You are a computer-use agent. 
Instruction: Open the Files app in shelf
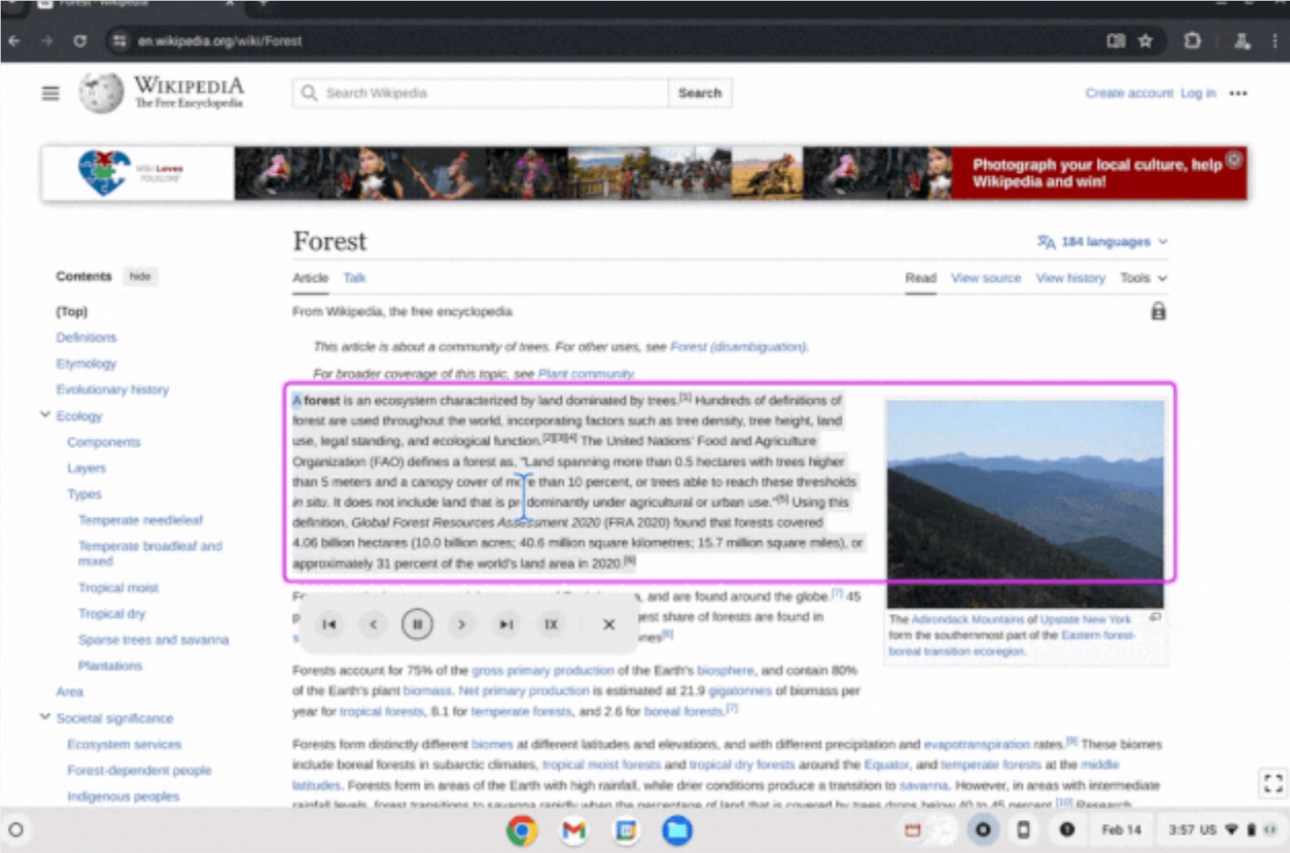pos(677,830)
